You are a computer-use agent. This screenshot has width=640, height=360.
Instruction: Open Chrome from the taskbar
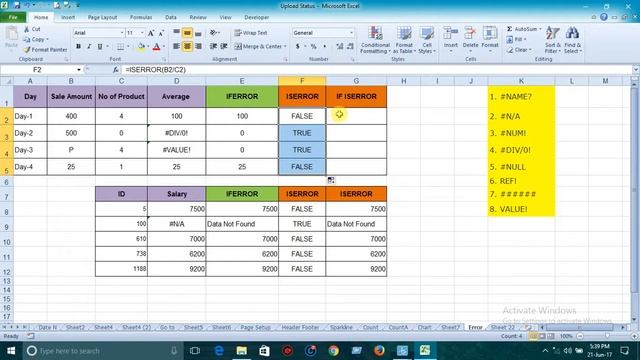[333, 351]
